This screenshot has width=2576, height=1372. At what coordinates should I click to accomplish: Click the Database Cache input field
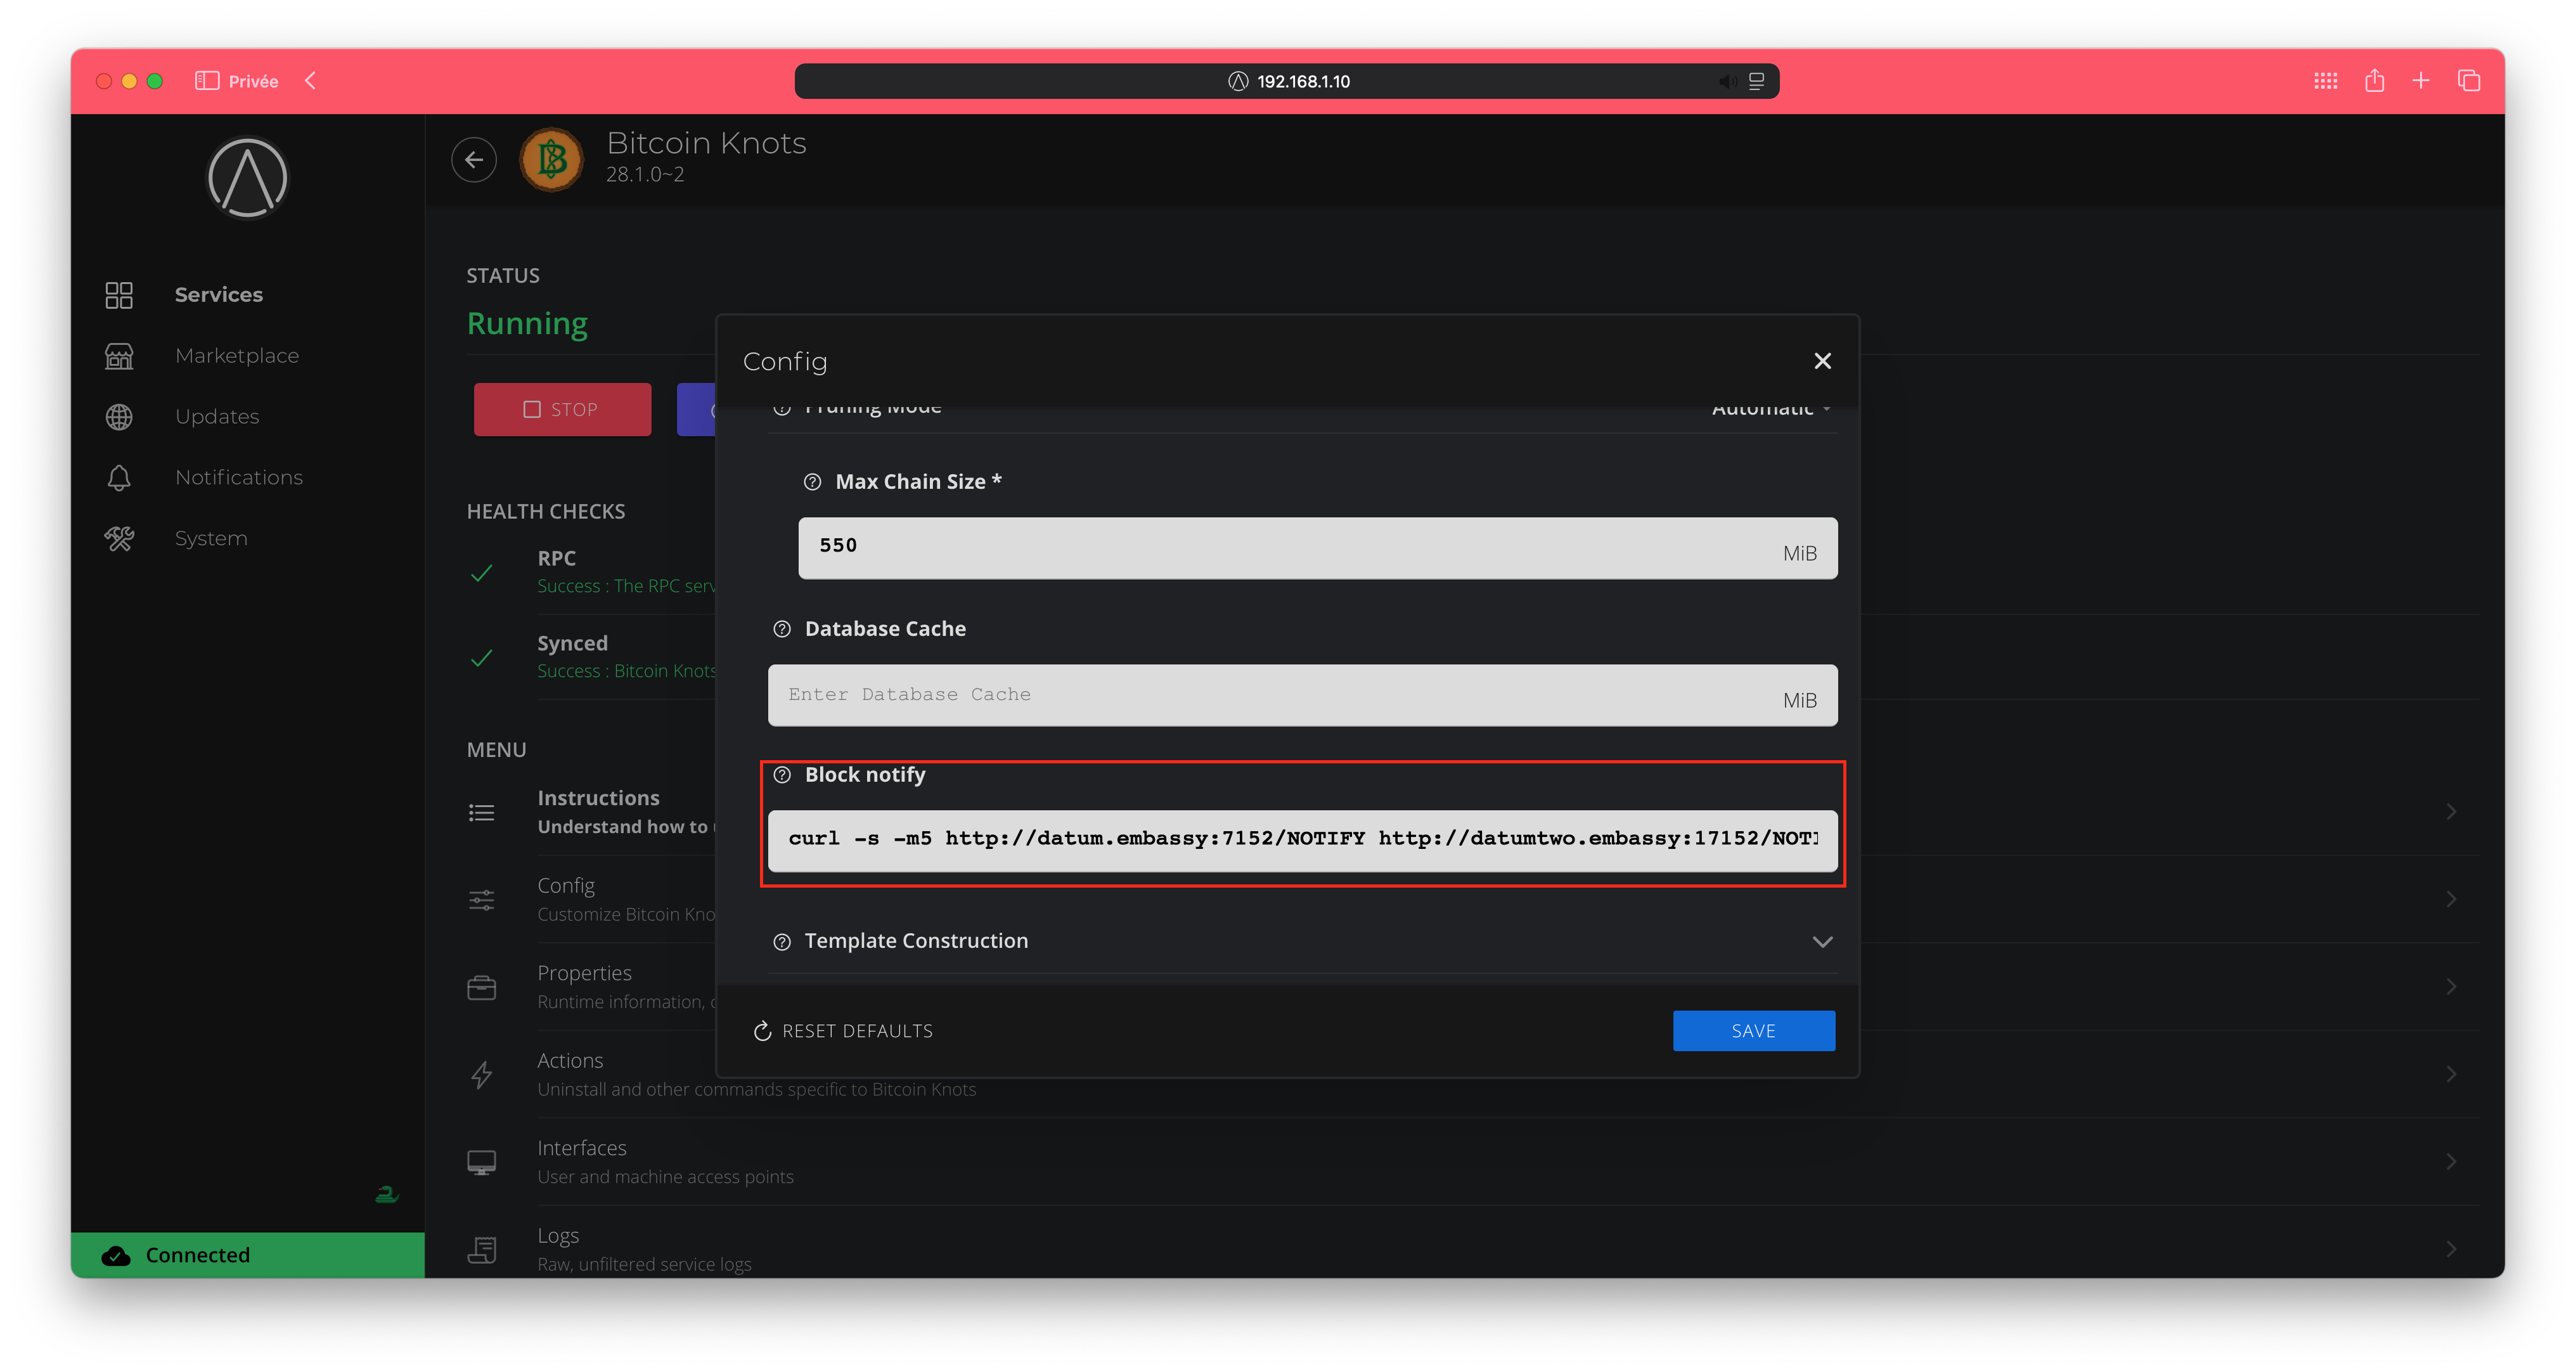[1302, 694]
